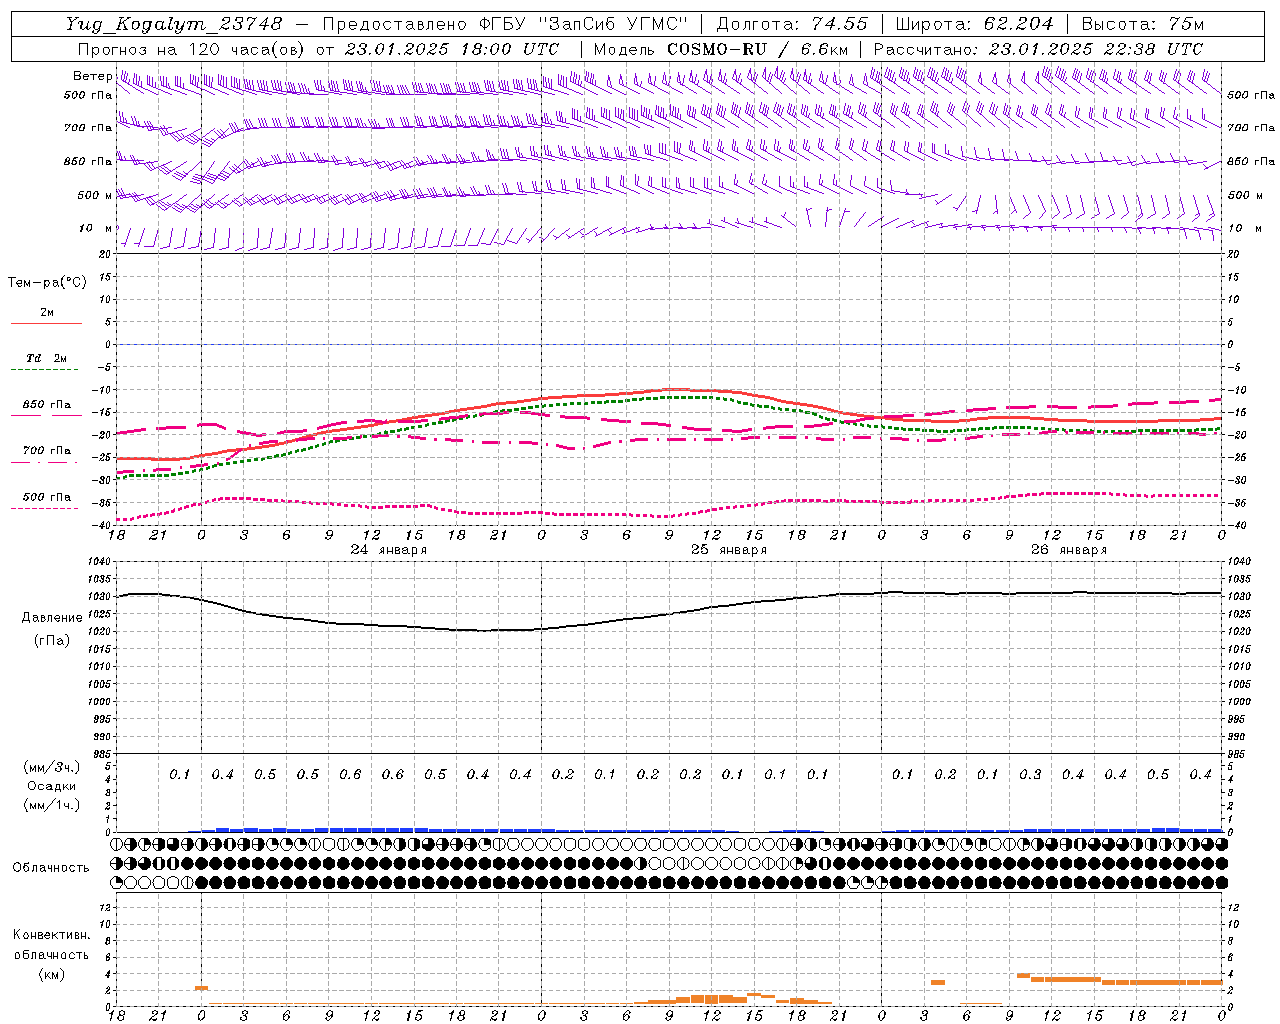Click the provider text ФГБУ "ЗапСиб УГМС"
This screenshot has height=1024, width=1280.
coord(581,24)
